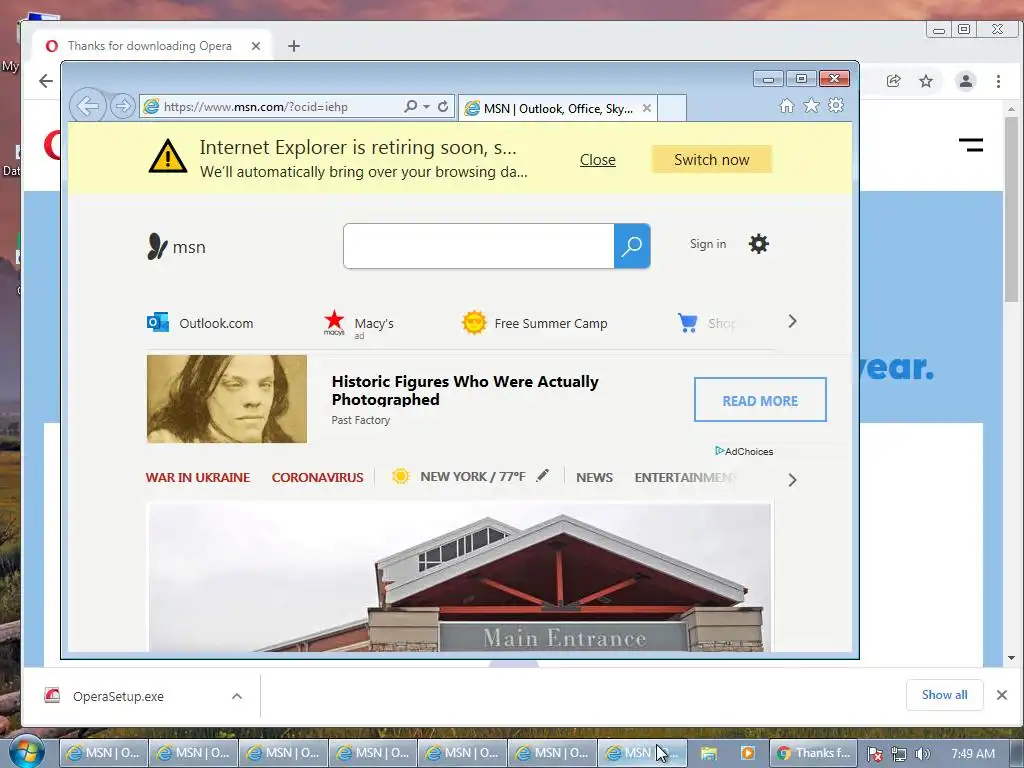Click the Switch now button
1024x768 pixels.
[712, 159]
